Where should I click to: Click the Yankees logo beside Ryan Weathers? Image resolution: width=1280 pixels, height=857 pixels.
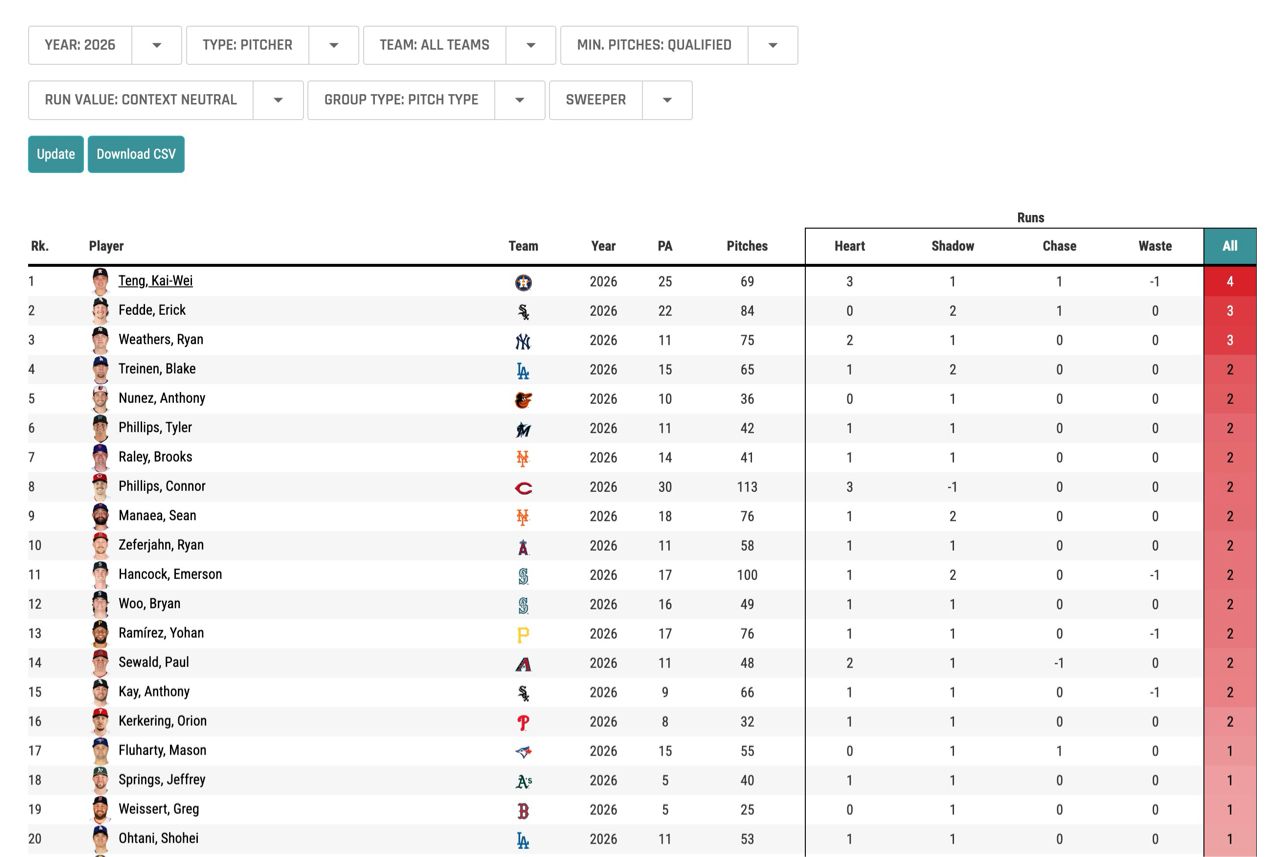click(523, 341)
